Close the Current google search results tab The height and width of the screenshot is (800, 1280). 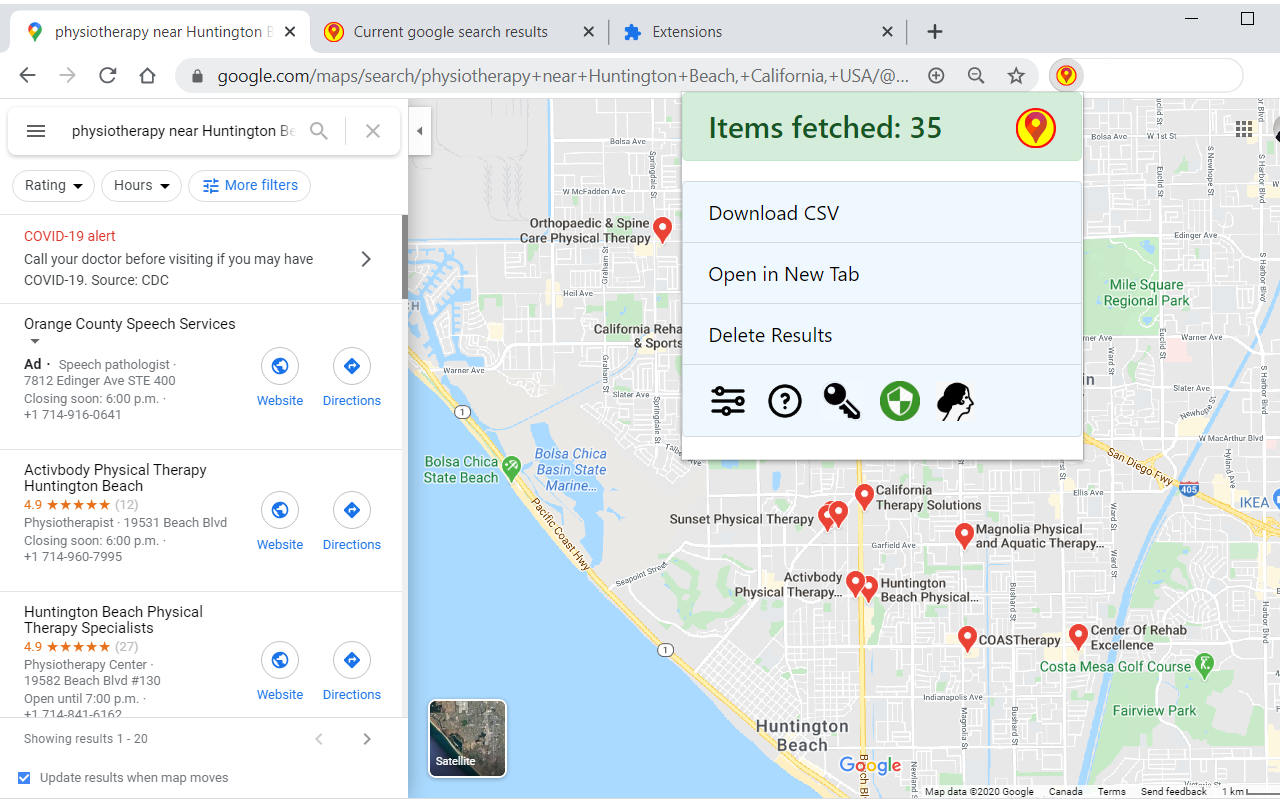tap(589, 32)
